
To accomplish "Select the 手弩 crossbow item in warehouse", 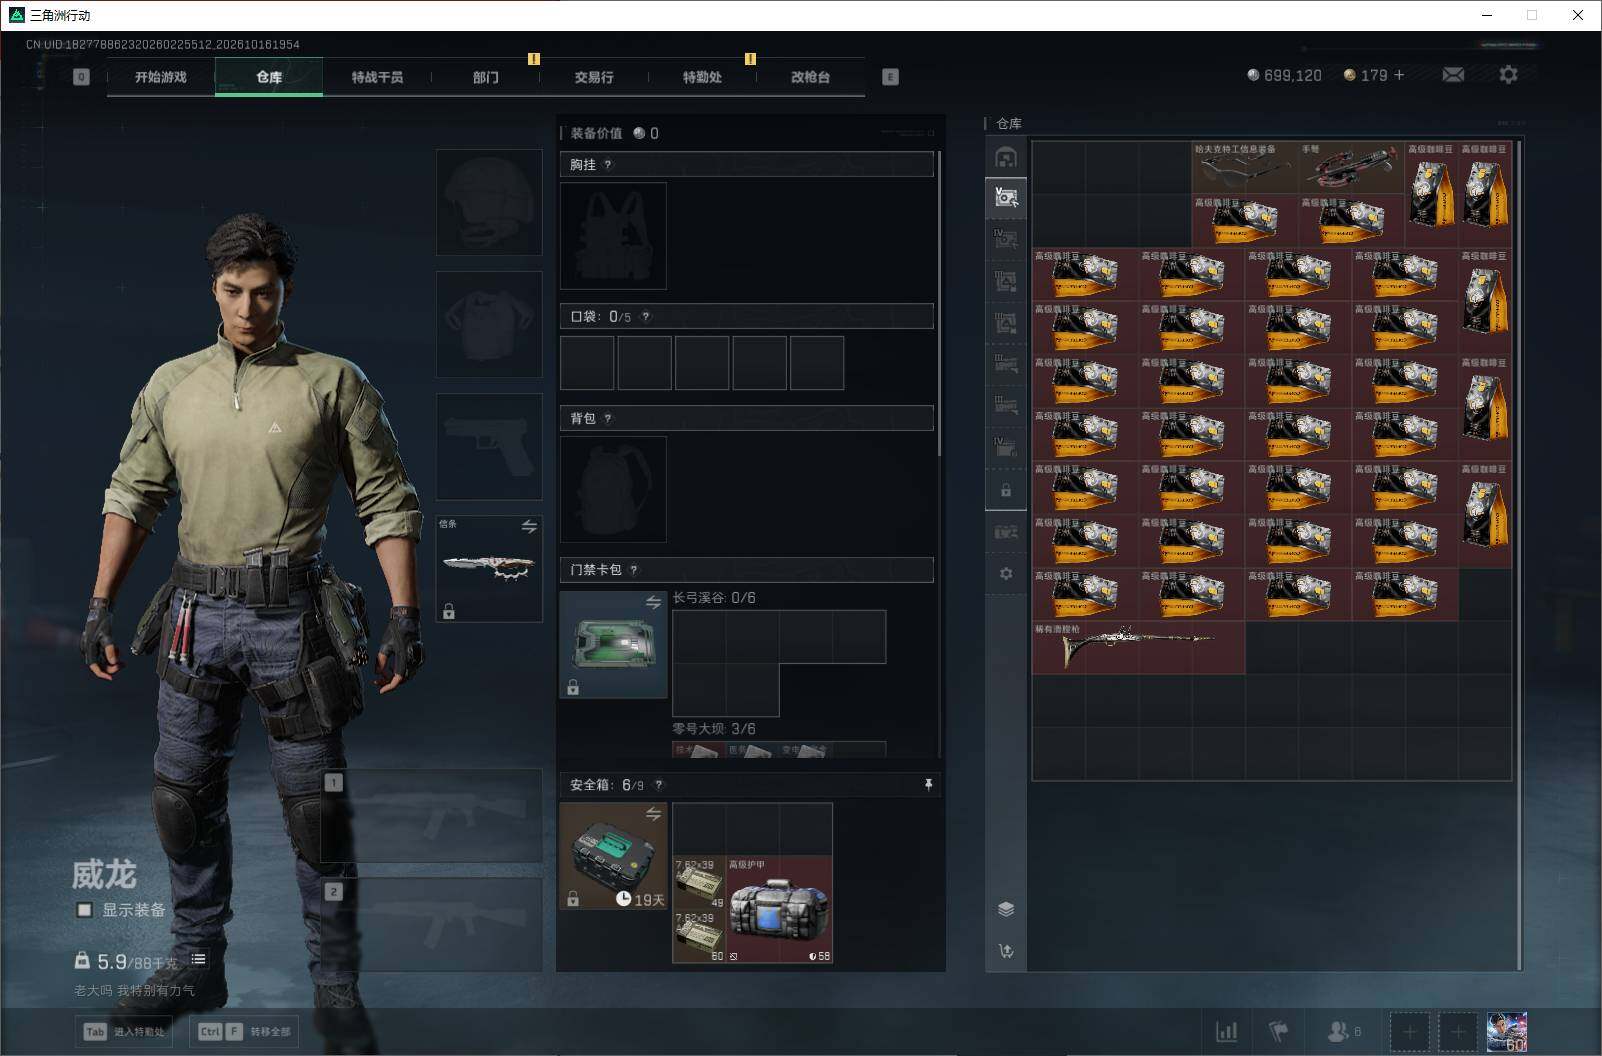I will [x=1351, y=168].
